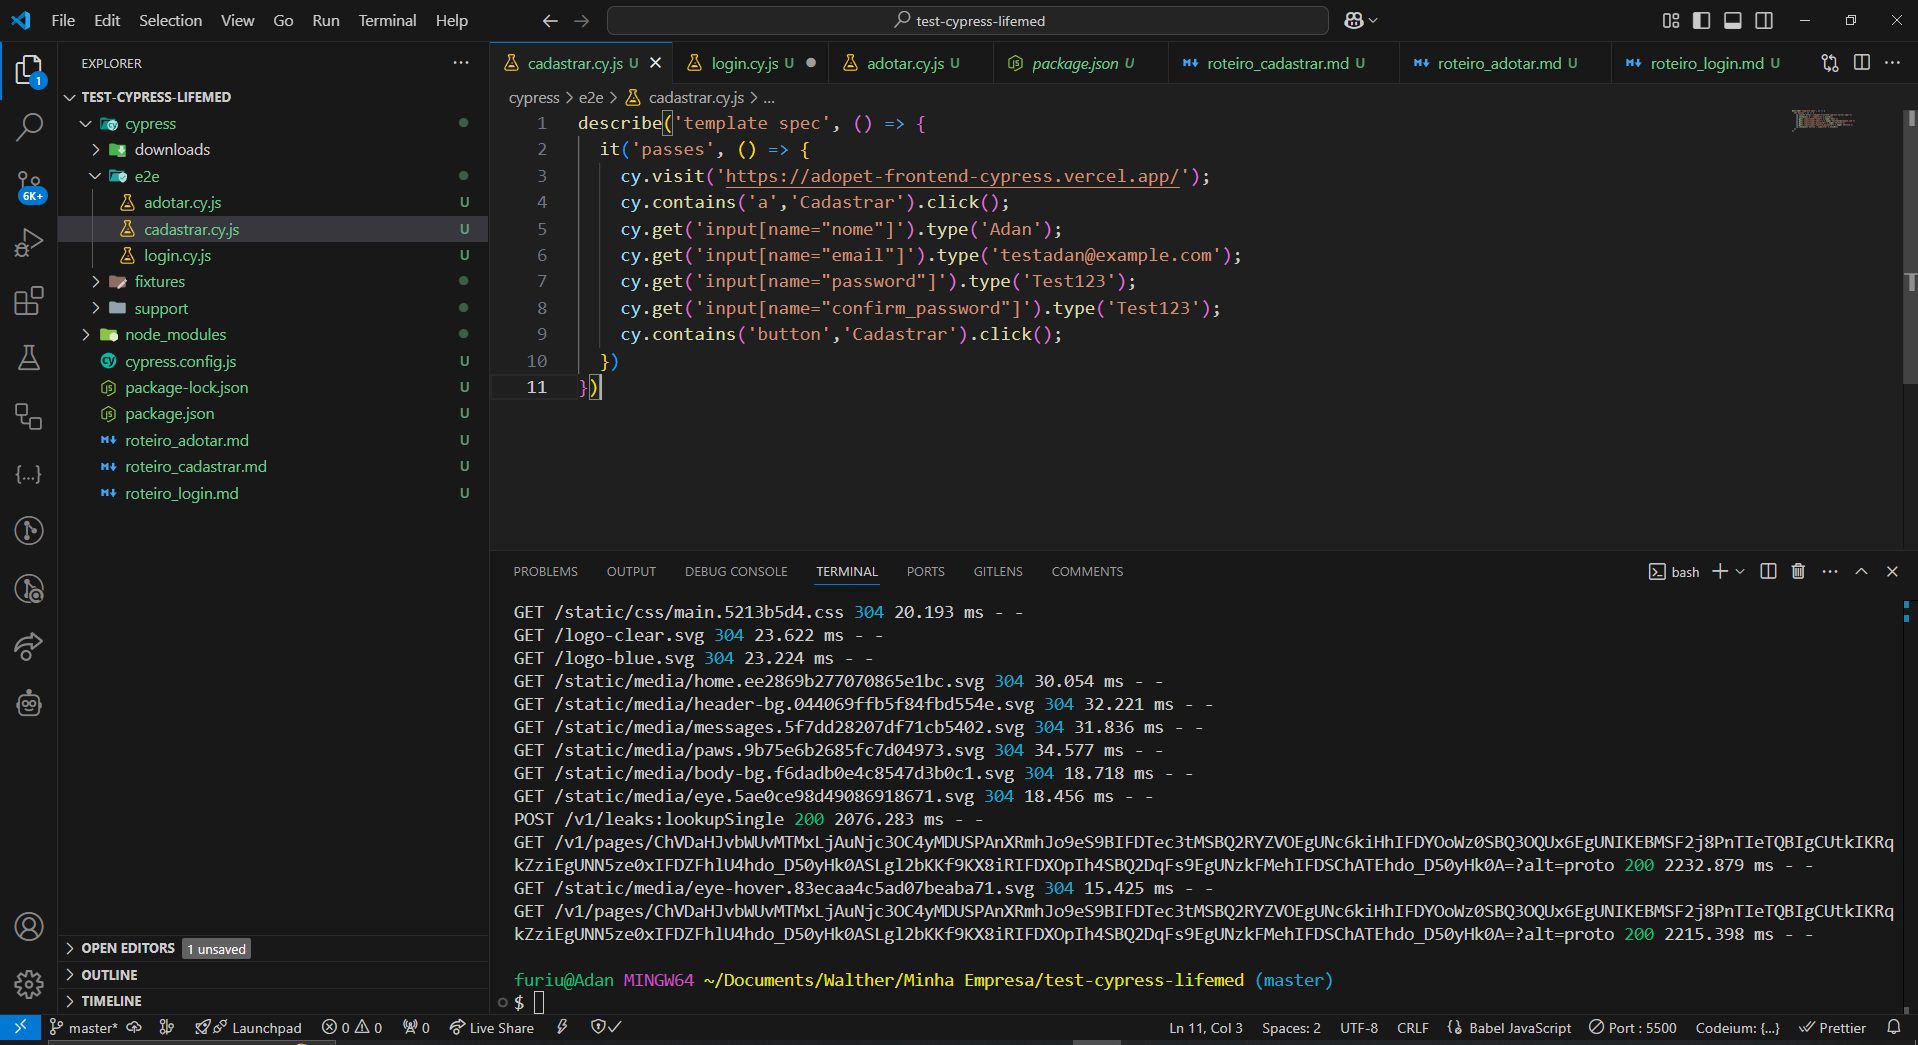Click Live Share in status bar
The width and height of the screenshot is (1918, 1045).
tap(491, 1027)
